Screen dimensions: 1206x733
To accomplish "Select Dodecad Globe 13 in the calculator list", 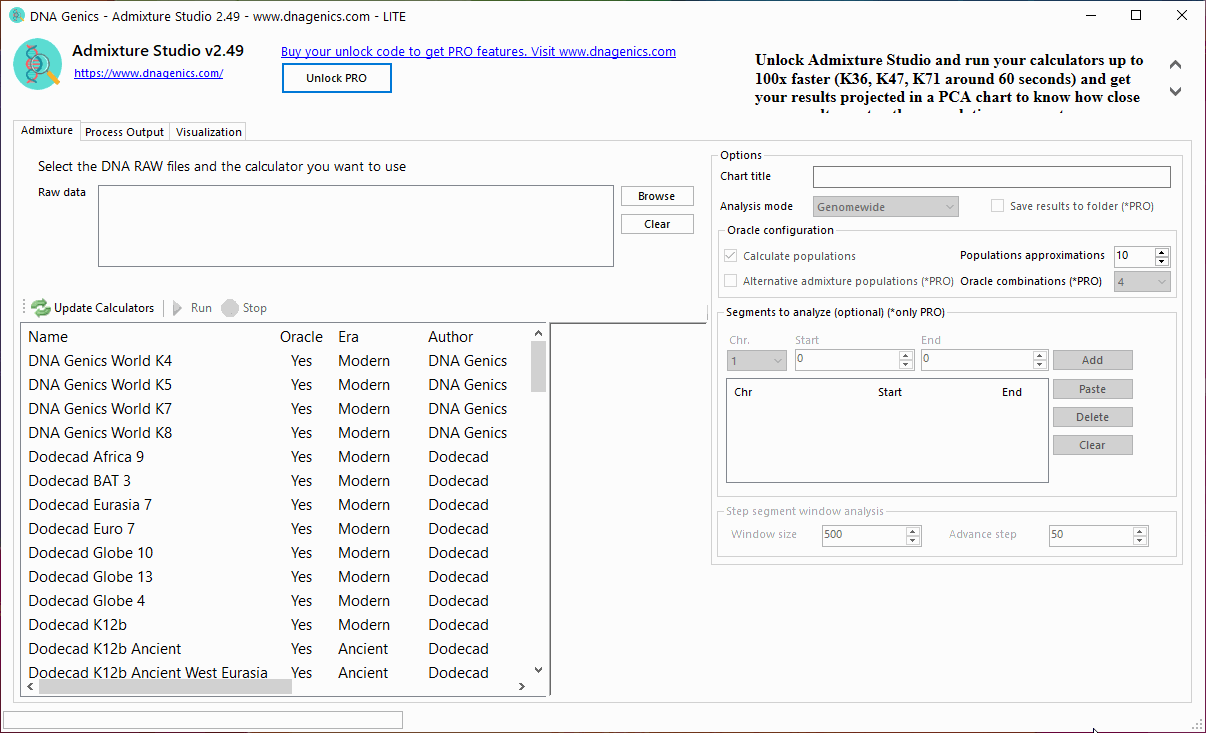I will click(x=90, y=576).
